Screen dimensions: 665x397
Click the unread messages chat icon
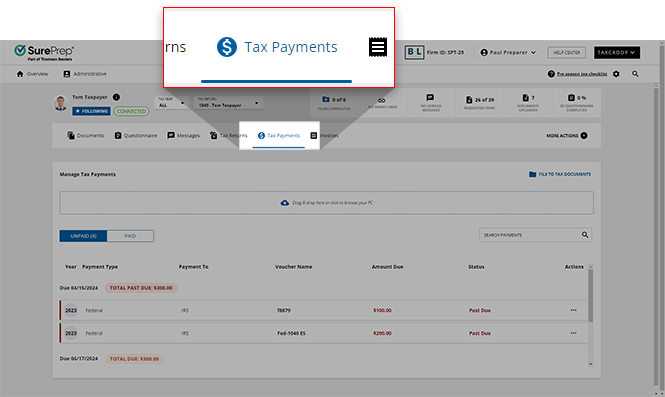(430, 98)
